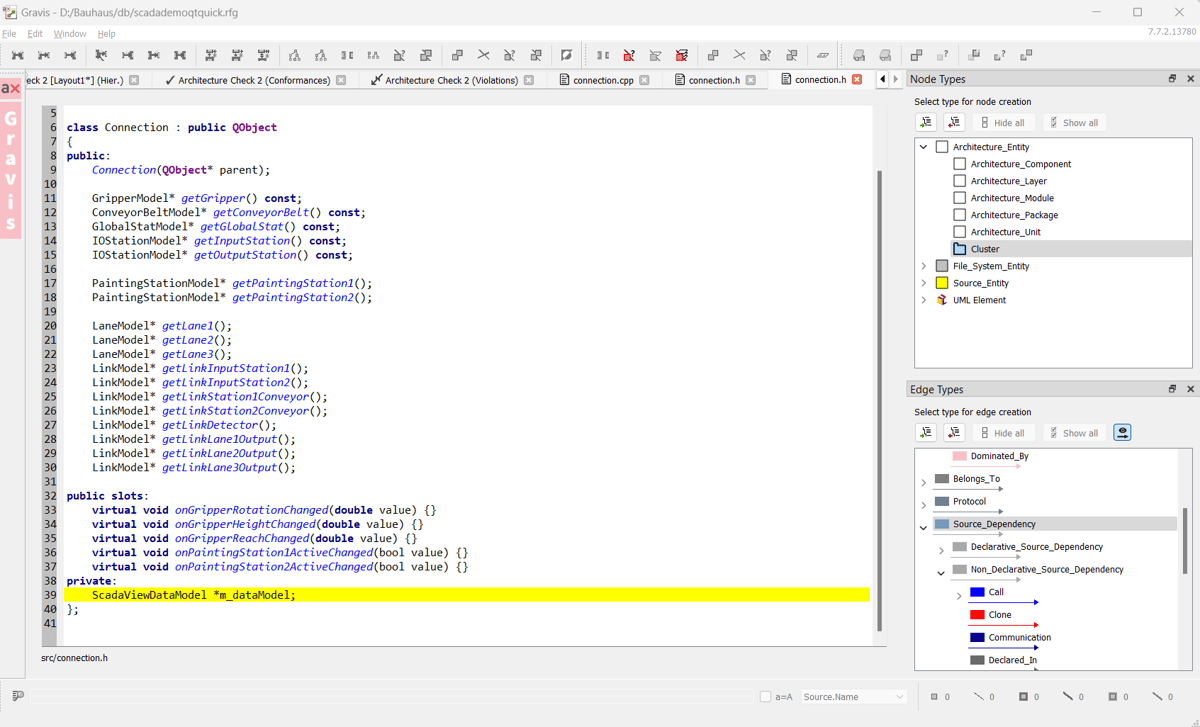Close the Edge Types panel
1200x727 pixels.
pos(1190,389)
